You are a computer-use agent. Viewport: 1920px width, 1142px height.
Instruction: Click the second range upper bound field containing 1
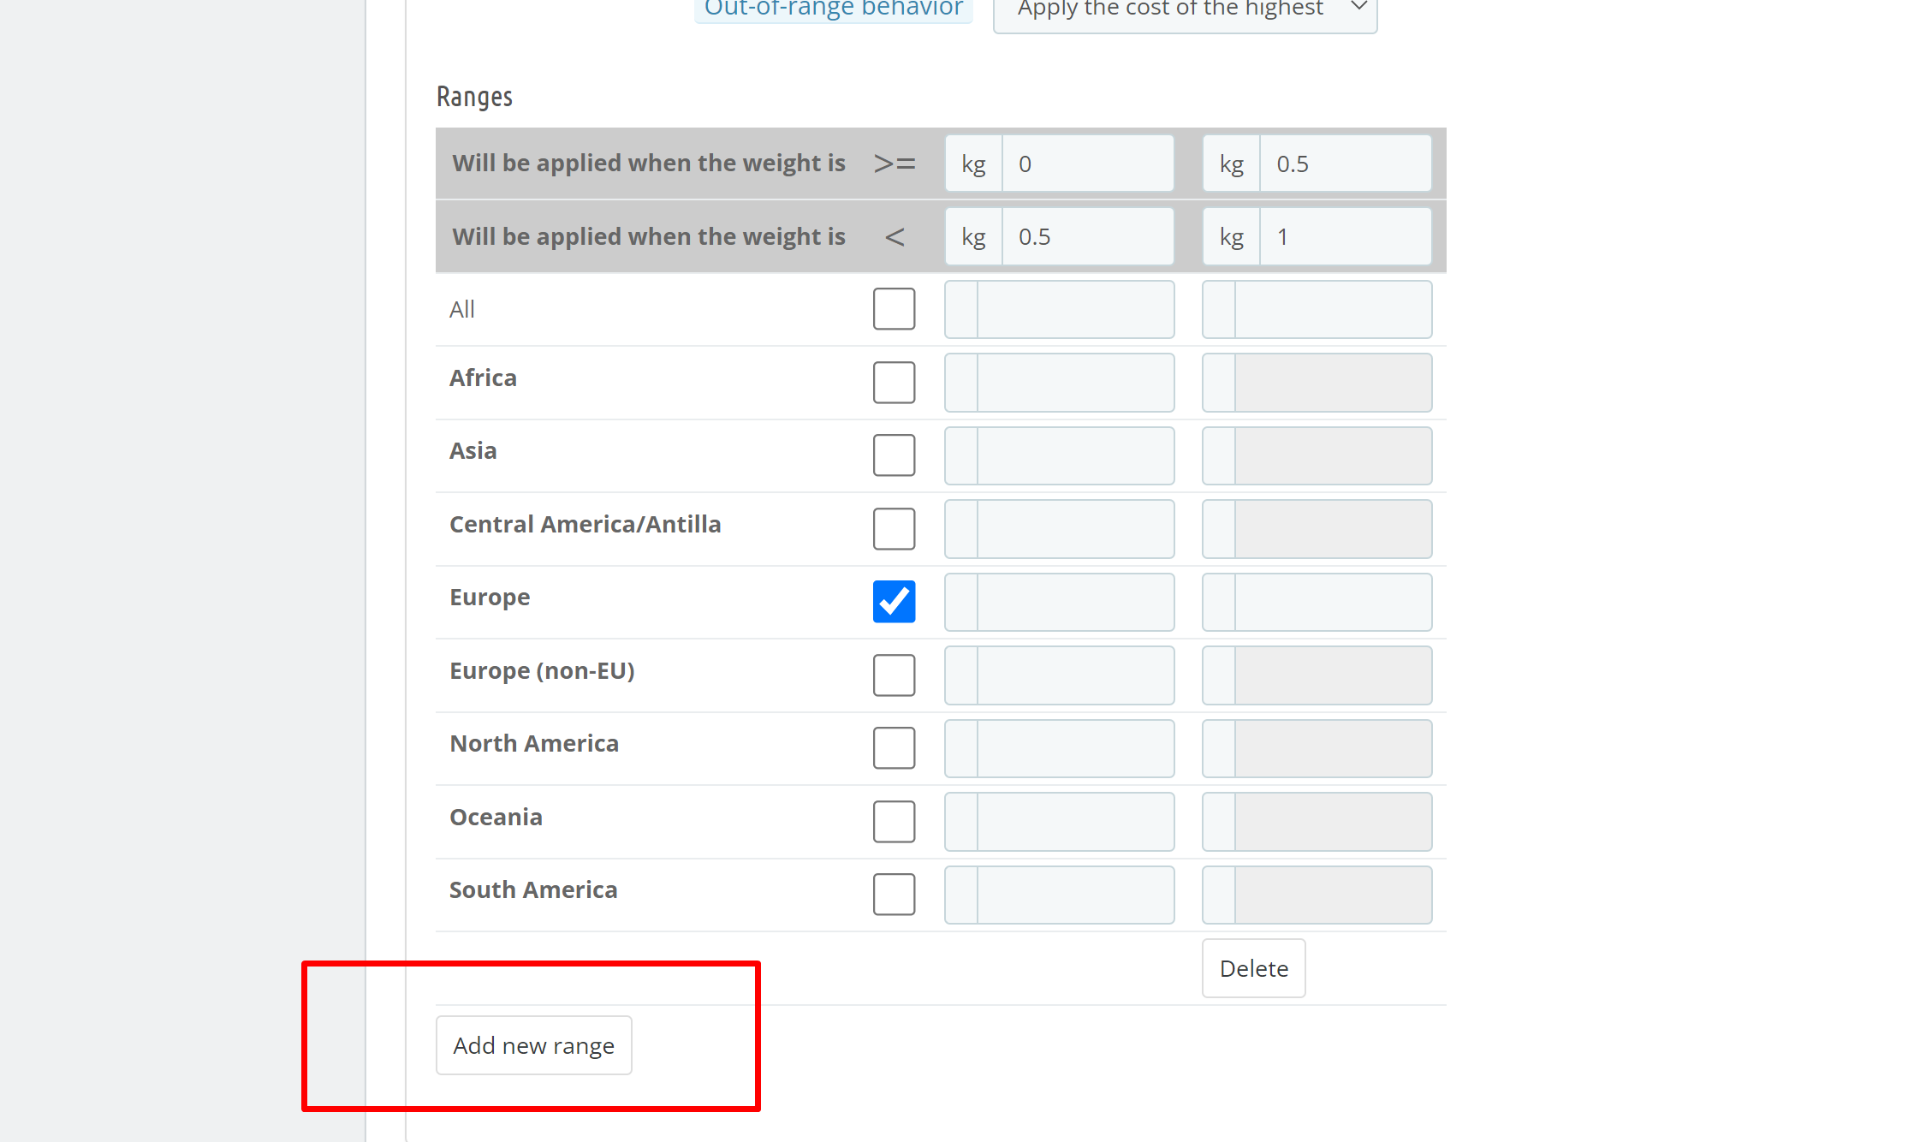1345,237
